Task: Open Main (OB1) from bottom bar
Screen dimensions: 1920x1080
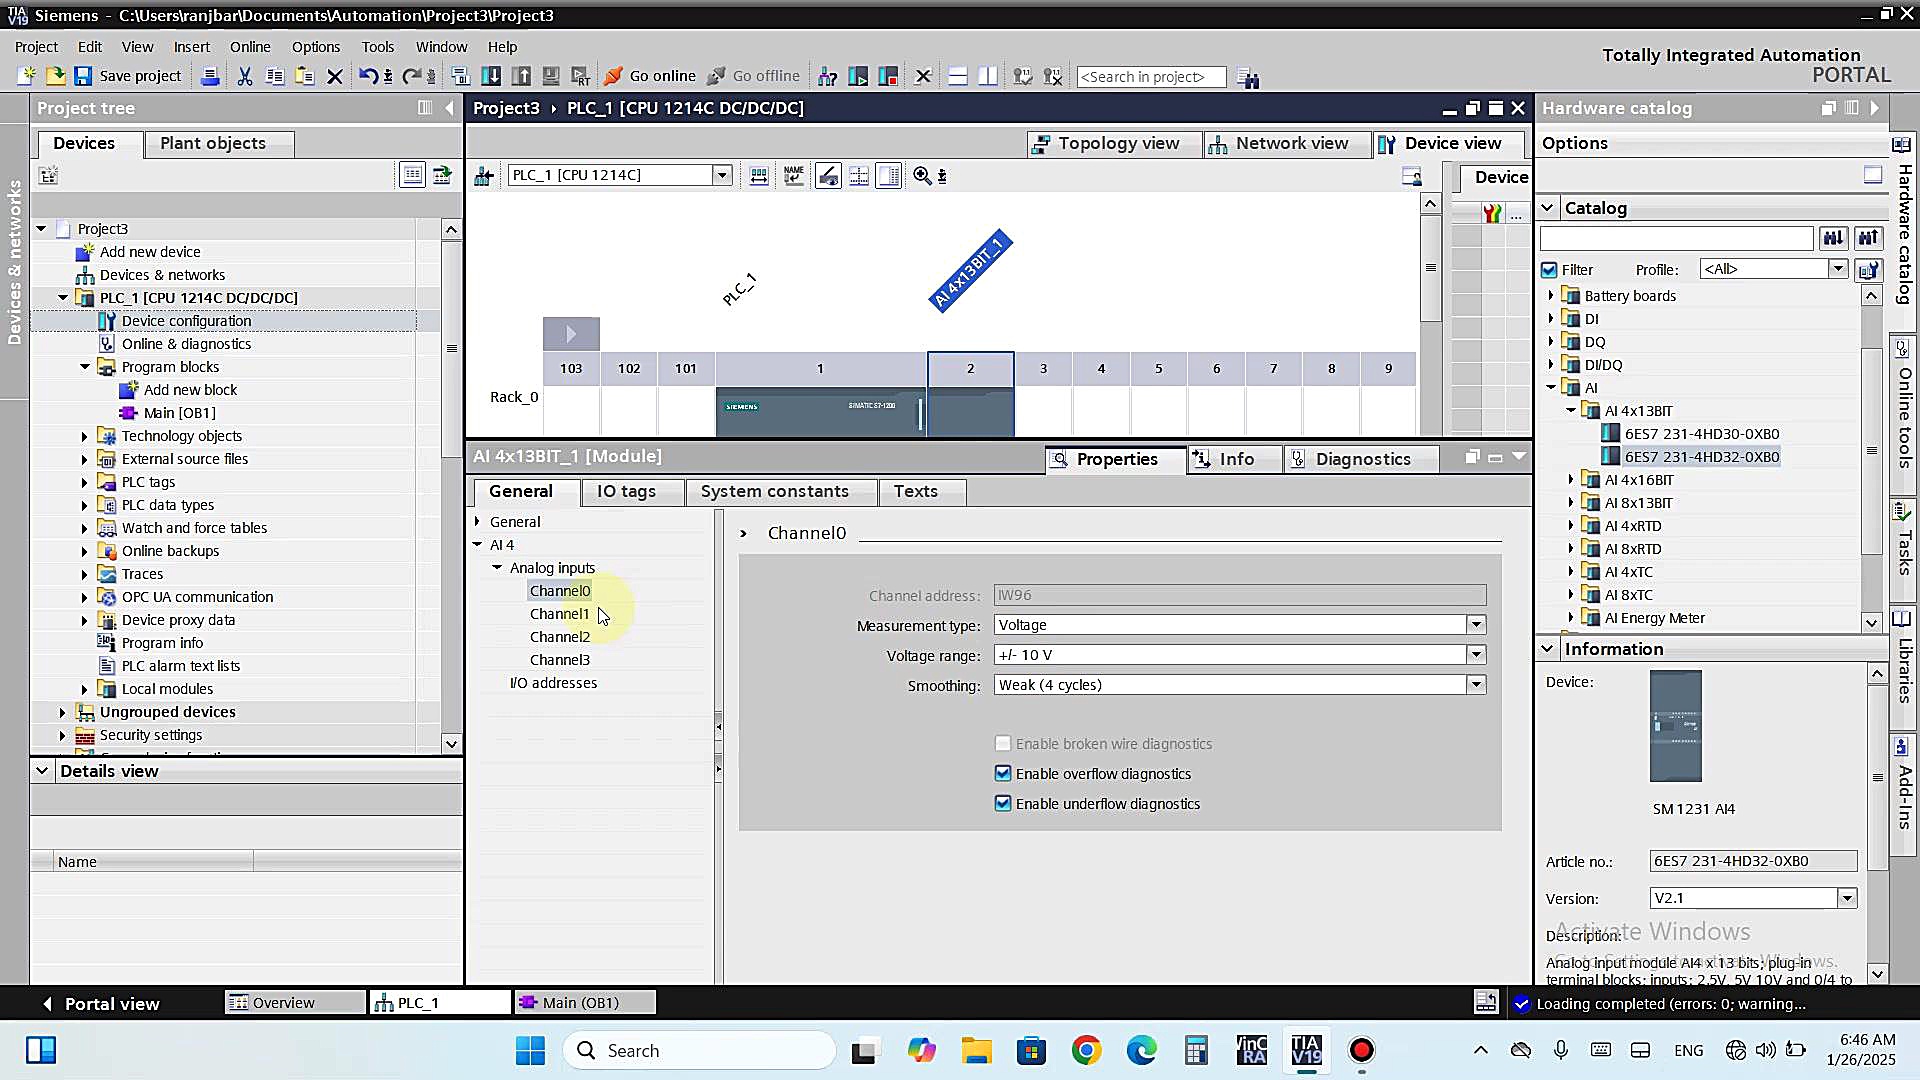Action: click(x=585, y=1003)
